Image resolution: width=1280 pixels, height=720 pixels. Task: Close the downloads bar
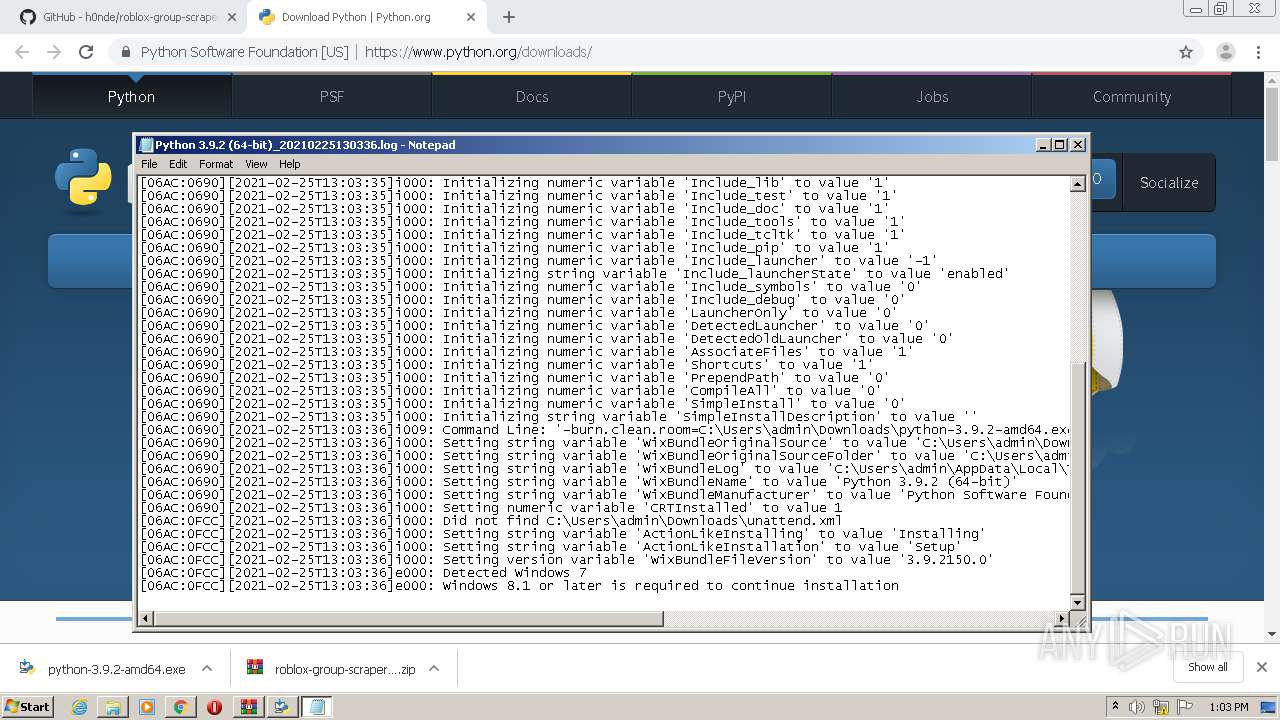(x=1261, y=667)
